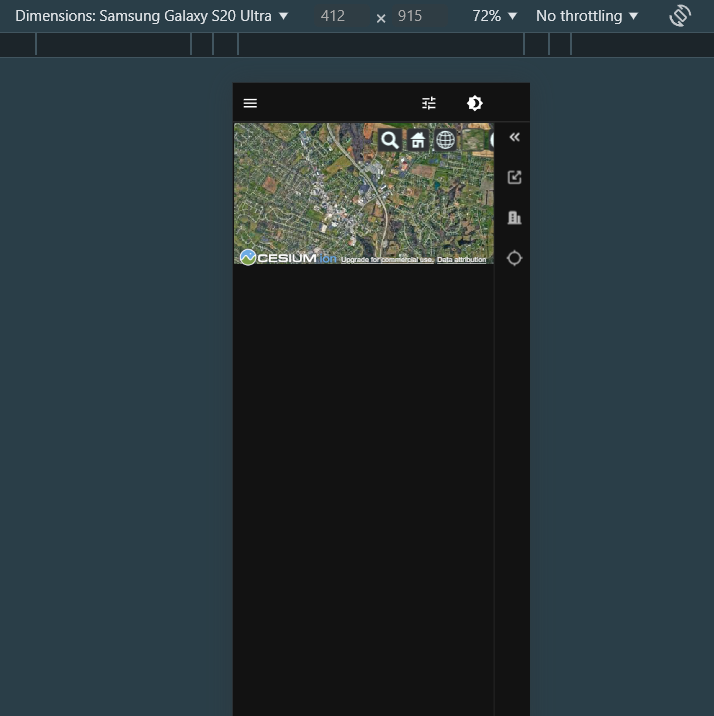Viewport: 714px width, 716px height.
Task: Click the buildings icon in sidebar
Action: point(514,217)
